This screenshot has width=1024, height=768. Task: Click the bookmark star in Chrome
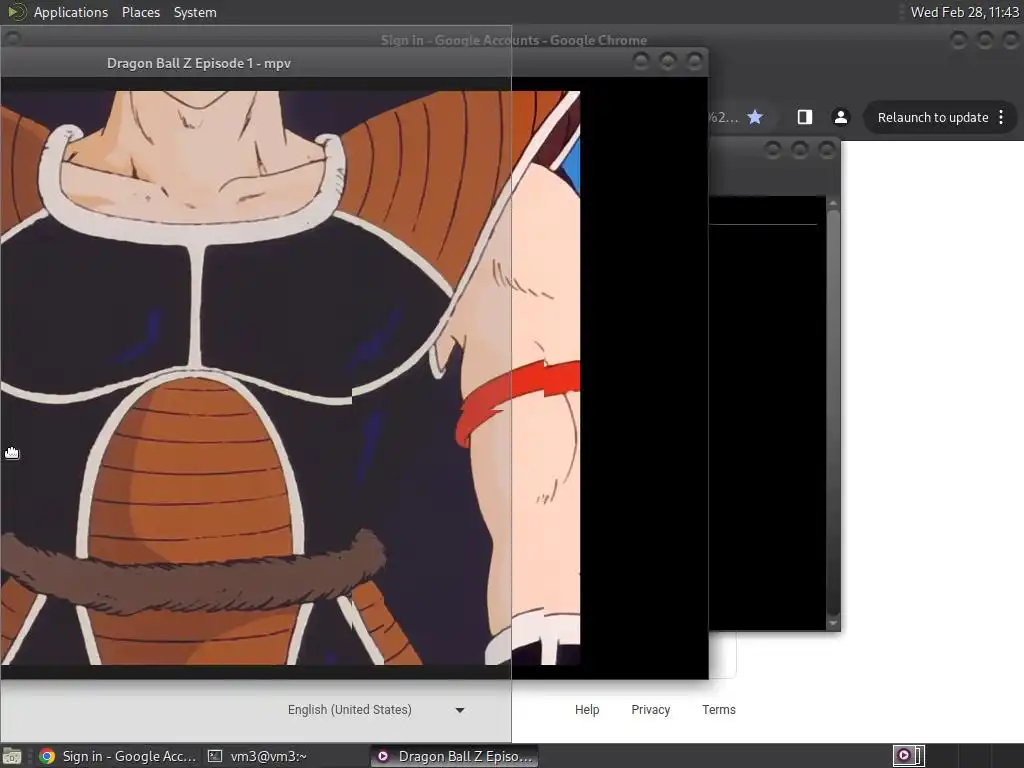(x=755, y=117)
